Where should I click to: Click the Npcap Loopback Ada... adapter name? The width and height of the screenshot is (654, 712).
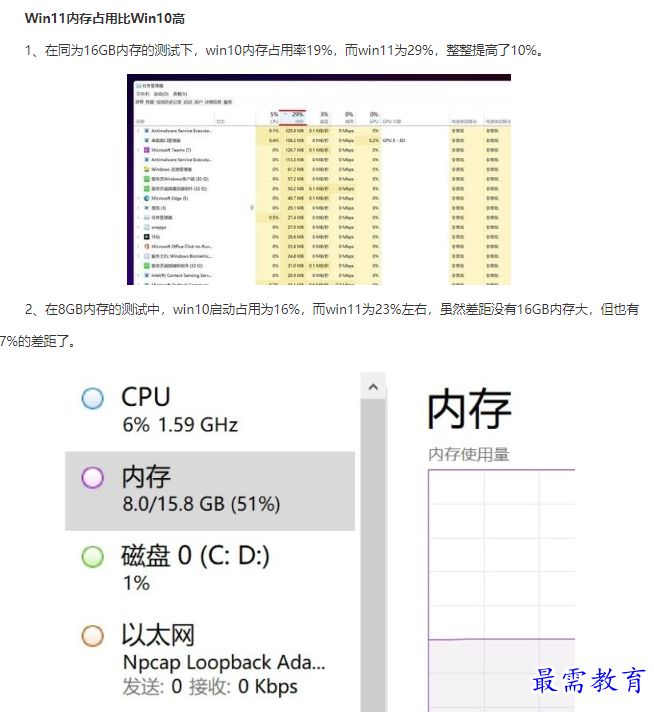(224, 663)
